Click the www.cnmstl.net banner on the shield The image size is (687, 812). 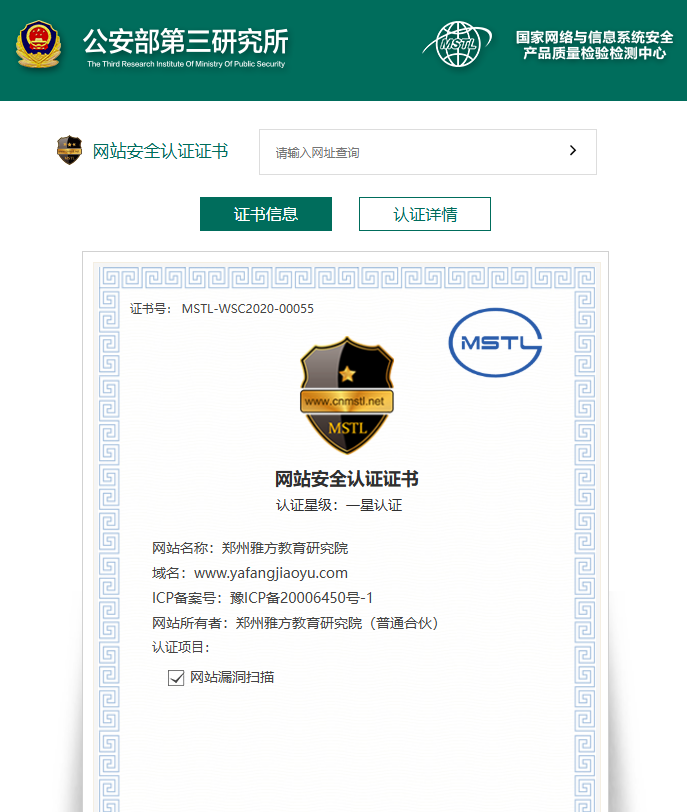click(x=347, y=401)
